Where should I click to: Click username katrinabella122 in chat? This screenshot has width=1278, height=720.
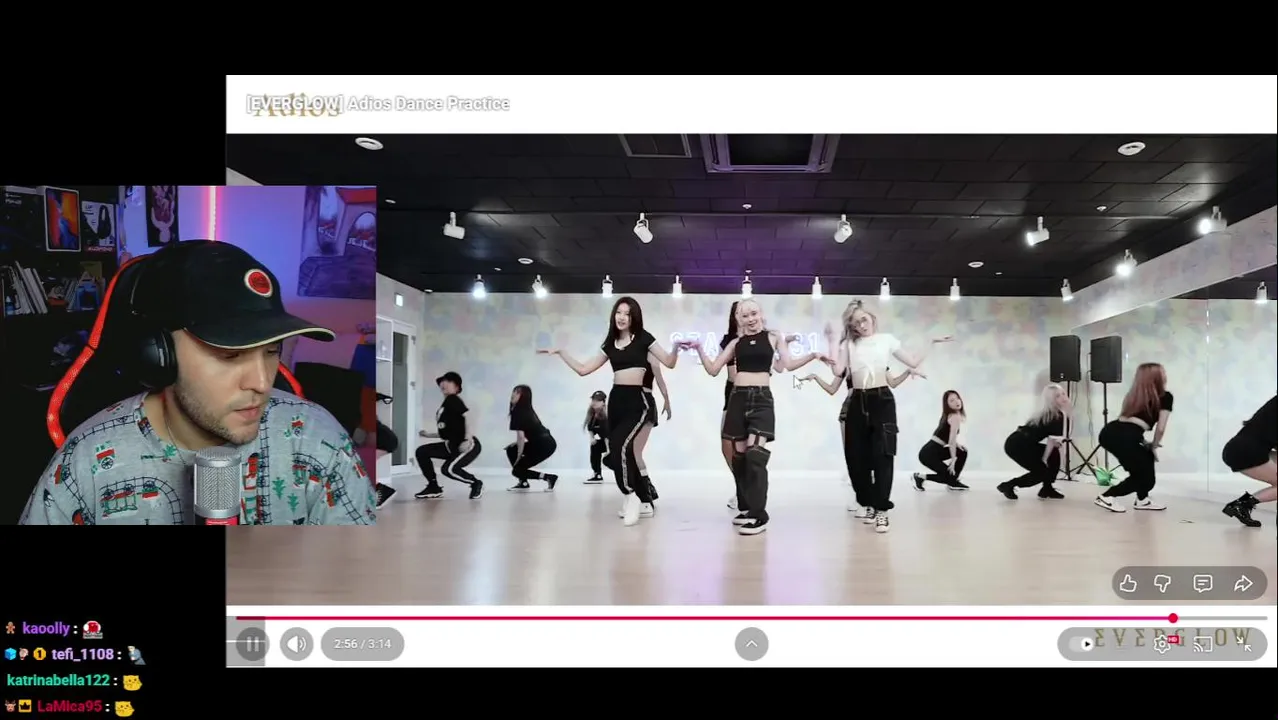pyautogui.click(x=58, y=681)
